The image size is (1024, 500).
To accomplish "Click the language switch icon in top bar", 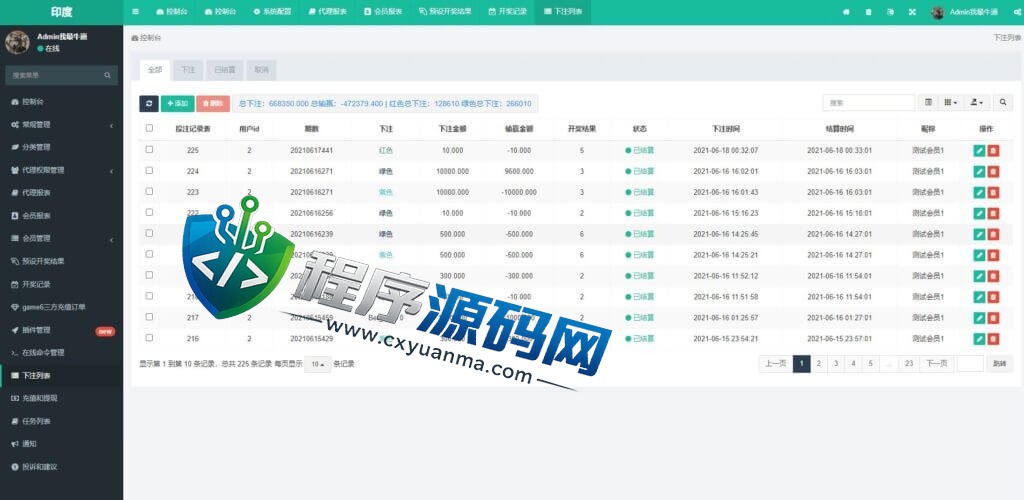I will pyautogui.click(x=890, y=12).
